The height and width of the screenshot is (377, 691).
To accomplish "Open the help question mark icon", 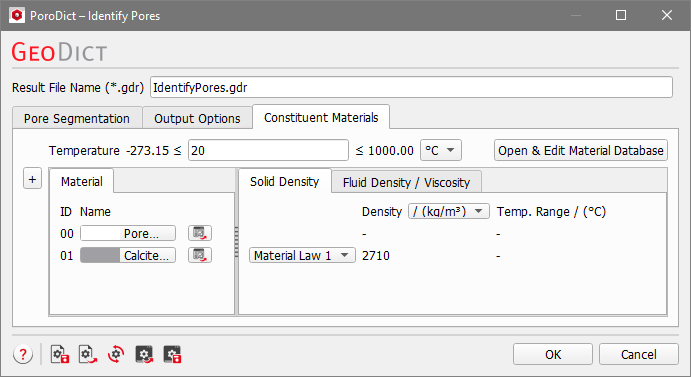I will pos(23,354).
